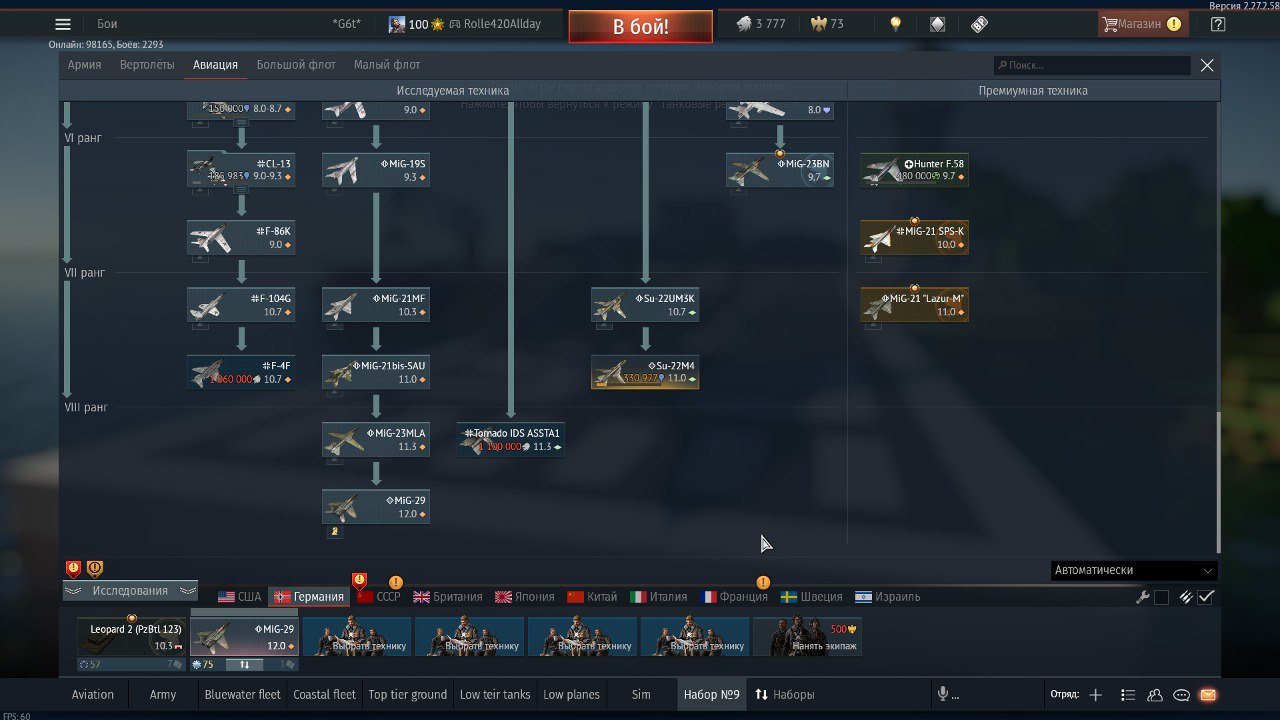Select Швеция nation tab

pos(812,597)
